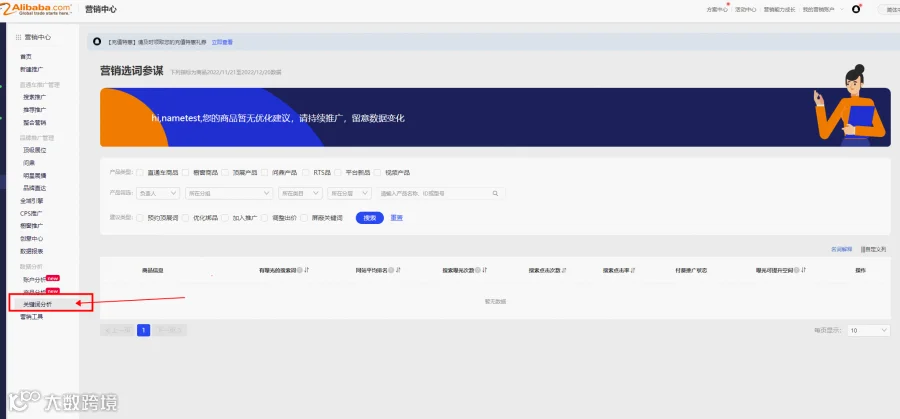Click the 重置 reset link
The height and width of the screenshot is (419, 900).
[397, 218]
